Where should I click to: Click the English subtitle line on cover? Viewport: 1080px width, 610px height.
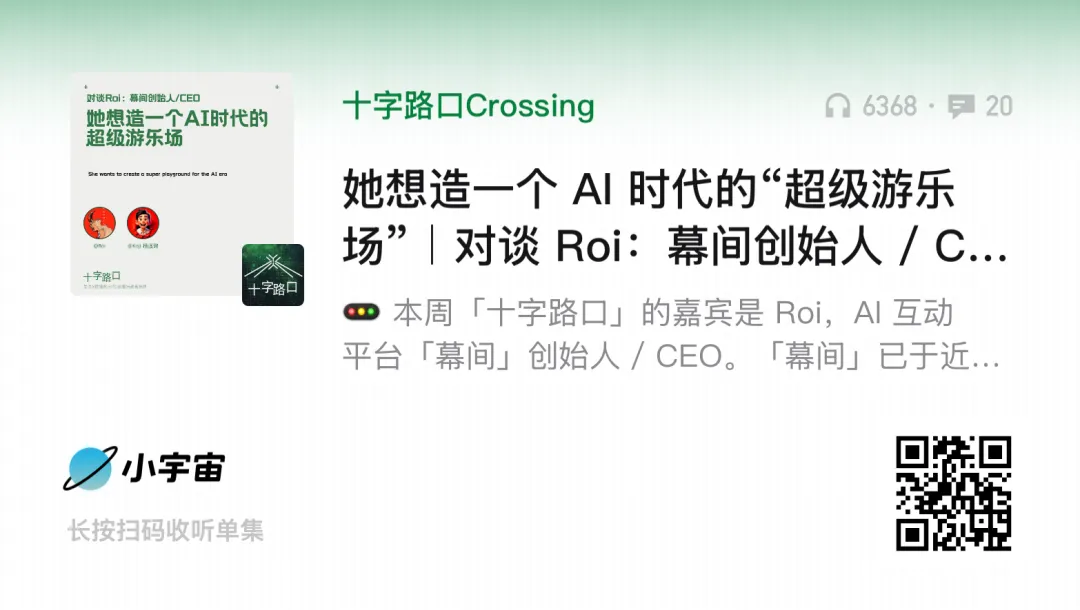[x=158, y=174]
